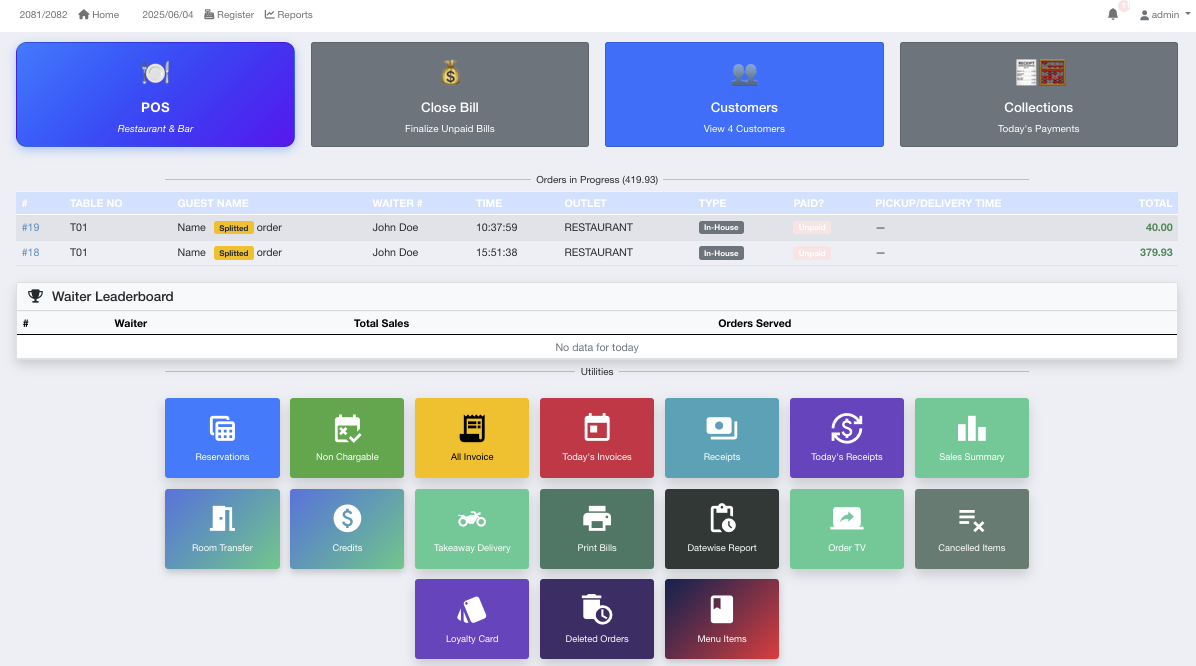Click the Orders Served leaderboard header
Viewport: 1196px width, 666px height.
[754, 323]
